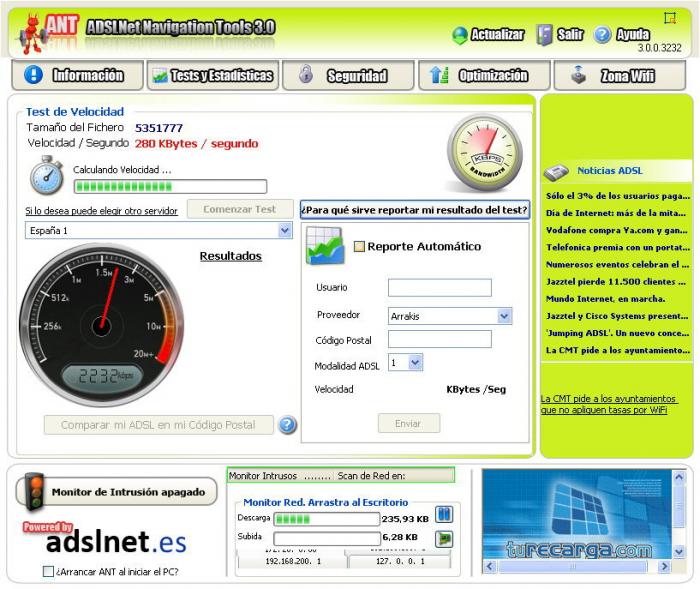Screen dimensions: 700x589
Task: Click the Ayuda question mark icon
Action: (x=602, y=34)
